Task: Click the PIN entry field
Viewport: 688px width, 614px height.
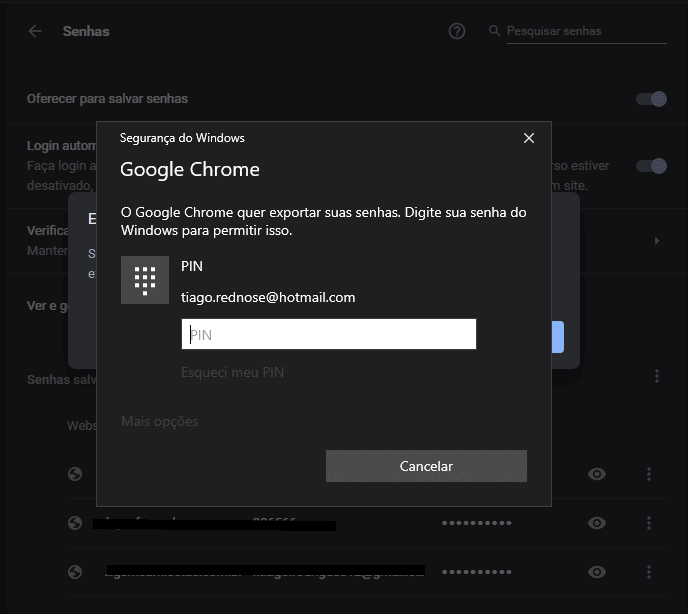Action: (x=329, y=334)
